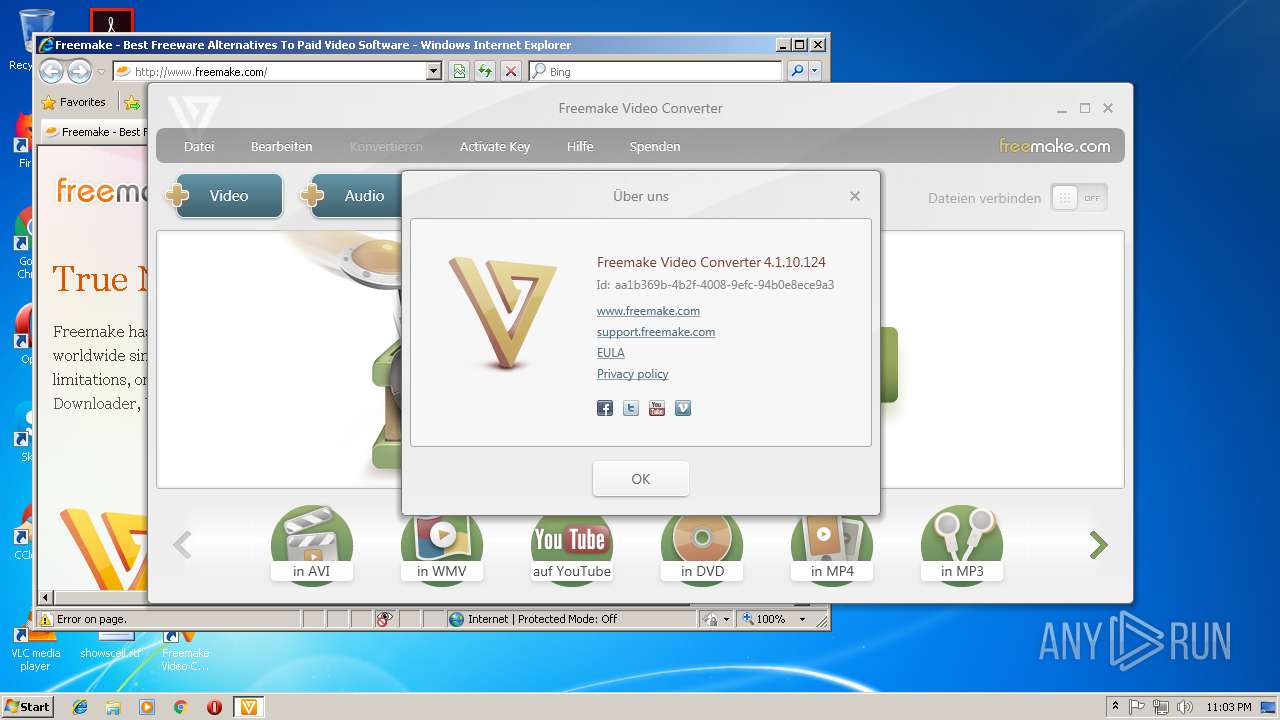Click Freemake Video Converter 4.1.10.124 version text
This screenshot has height=720, width=1280.
[711, 262]
